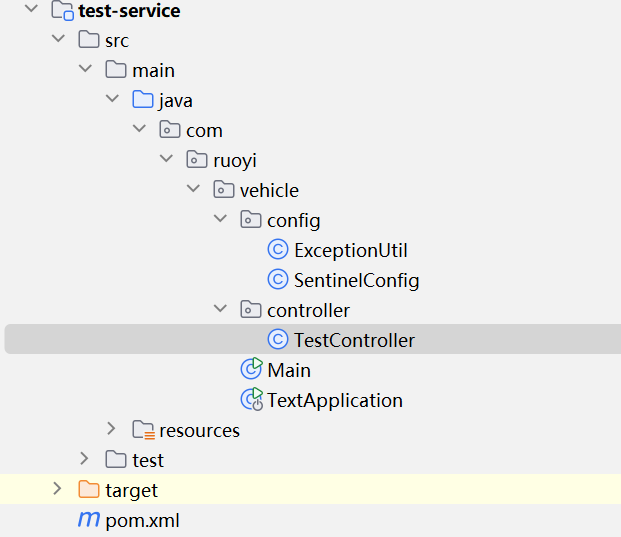This screenshot has height=537, width=621.
Task: Expand the test folder
Action: [x=85, y=460]
